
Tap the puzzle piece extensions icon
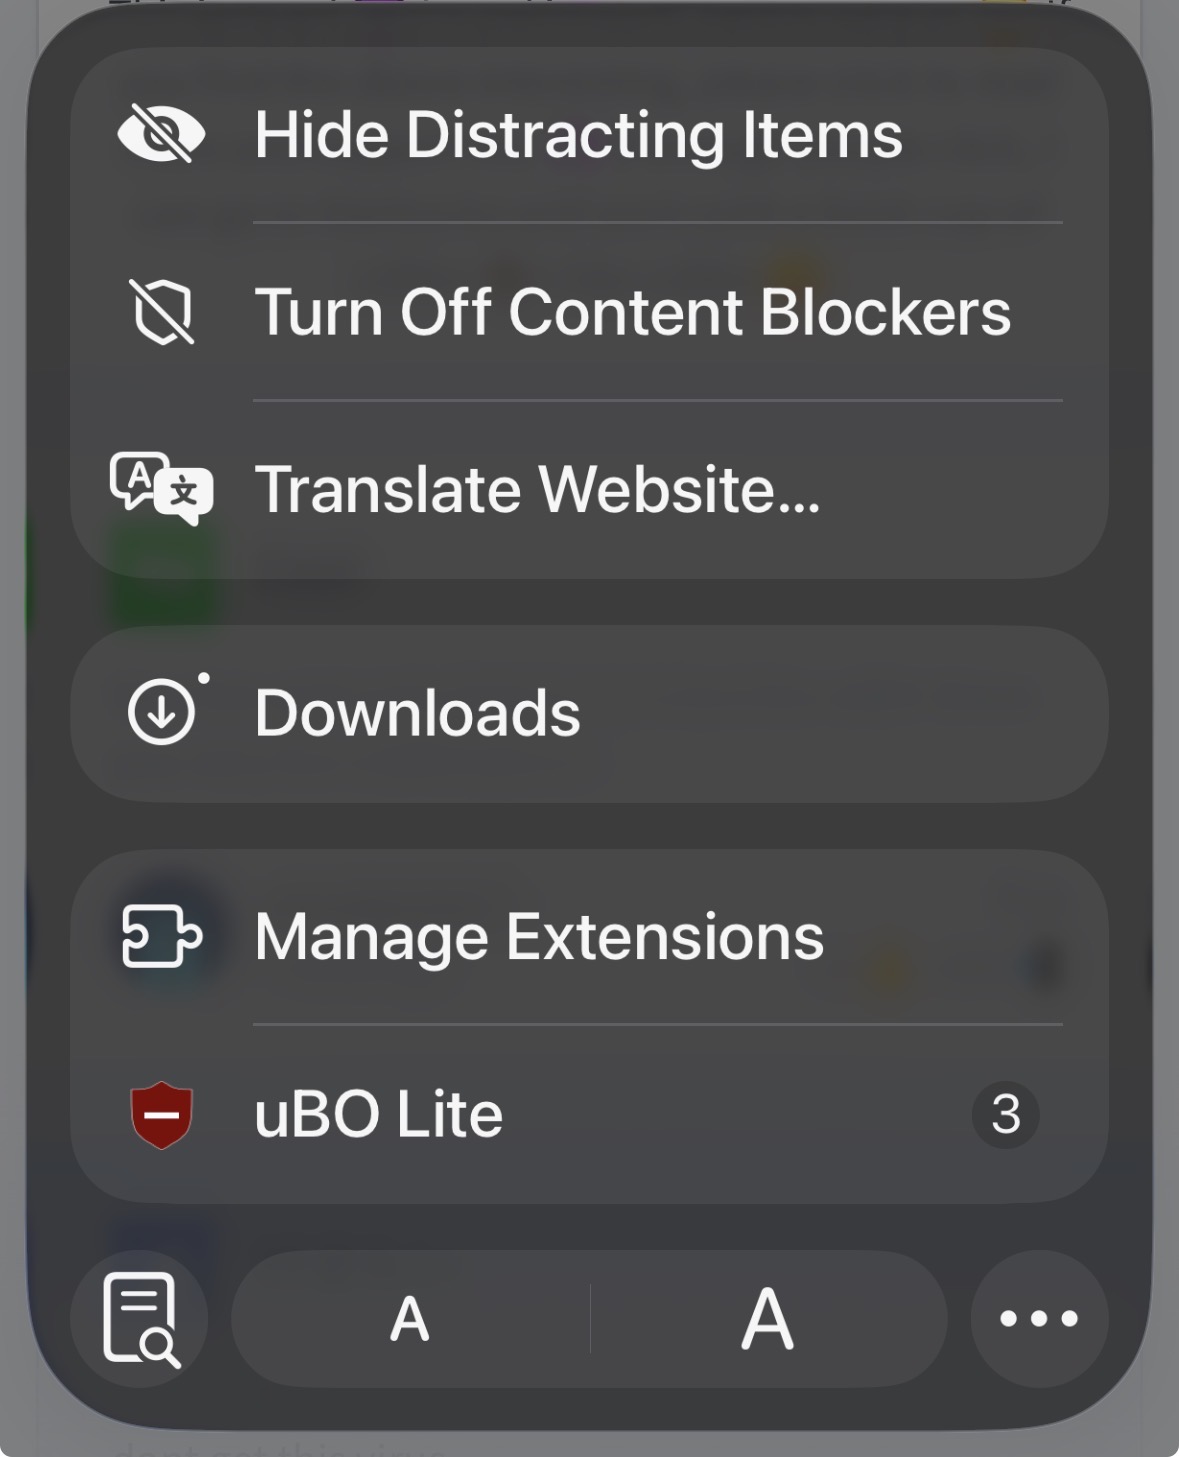pos(161,936)
